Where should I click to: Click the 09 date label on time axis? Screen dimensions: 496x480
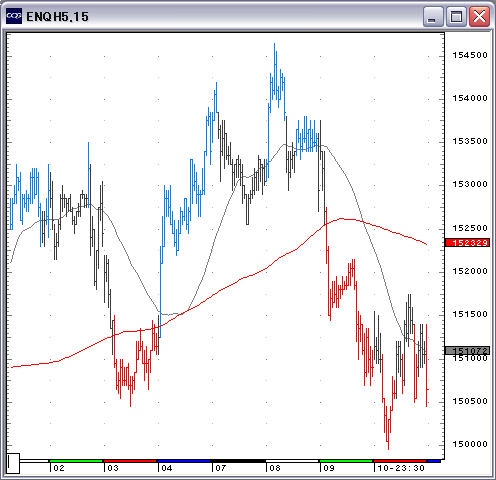329,468
